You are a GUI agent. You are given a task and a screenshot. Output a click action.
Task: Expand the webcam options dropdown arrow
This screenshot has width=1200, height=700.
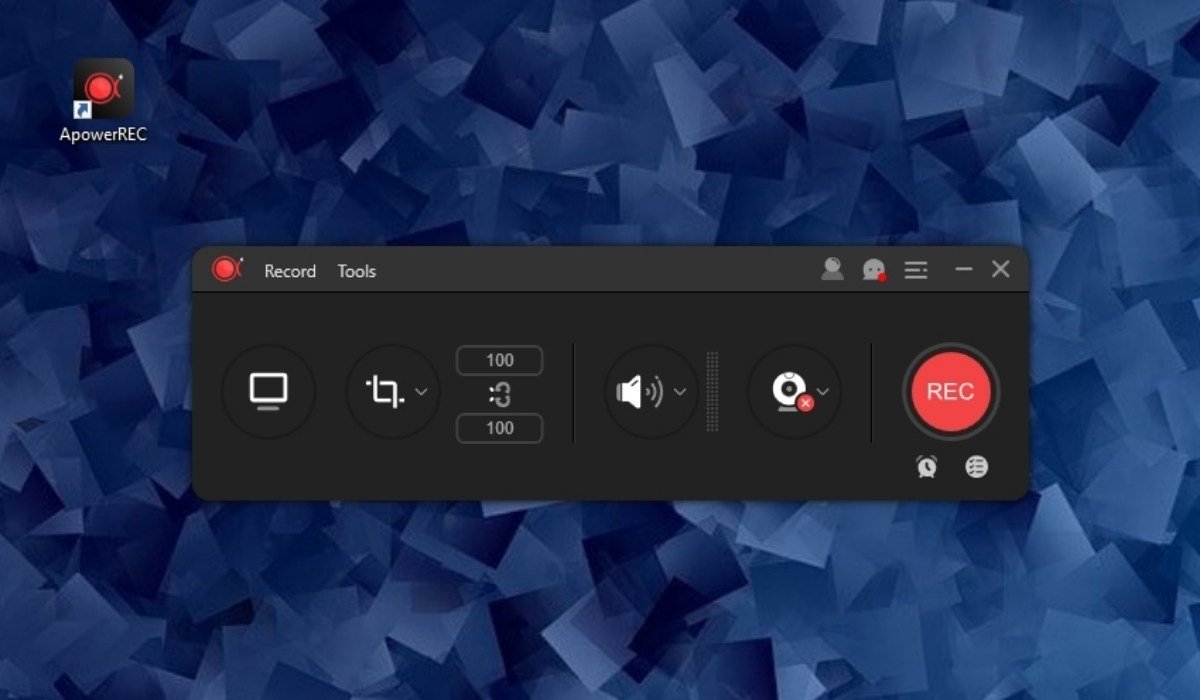tap(823, 391)
